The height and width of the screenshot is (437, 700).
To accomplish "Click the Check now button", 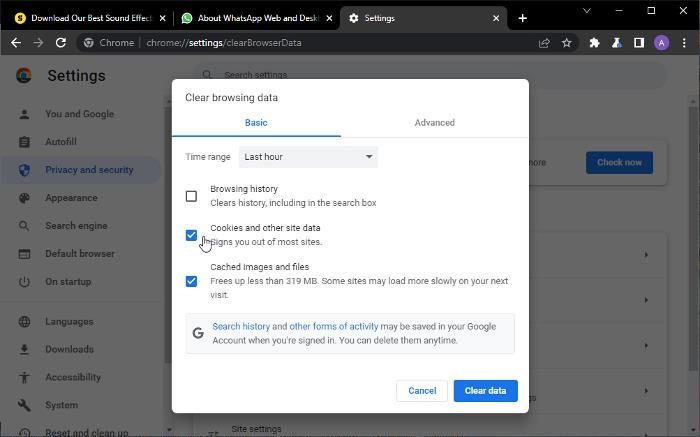I will pyautogui.click(x=619, y=162).
